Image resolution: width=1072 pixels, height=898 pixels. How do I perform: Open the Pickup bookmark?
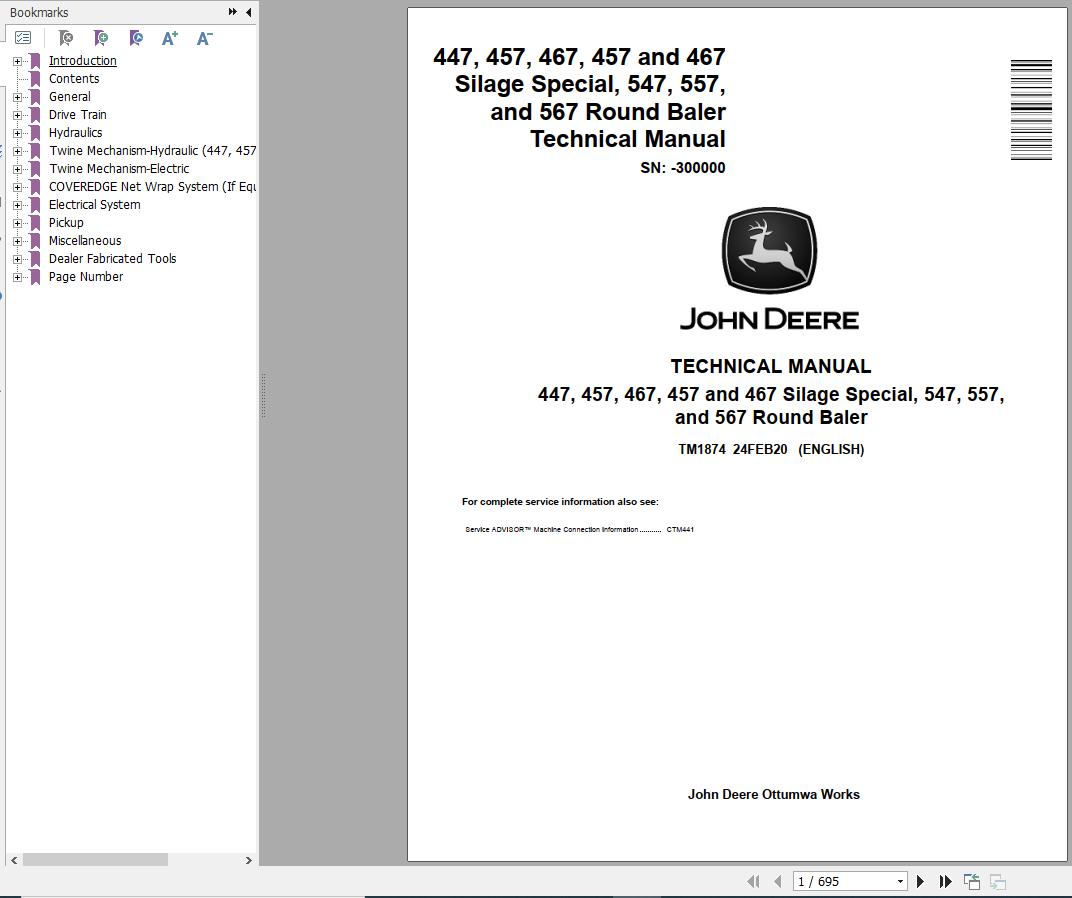point(66,223)
